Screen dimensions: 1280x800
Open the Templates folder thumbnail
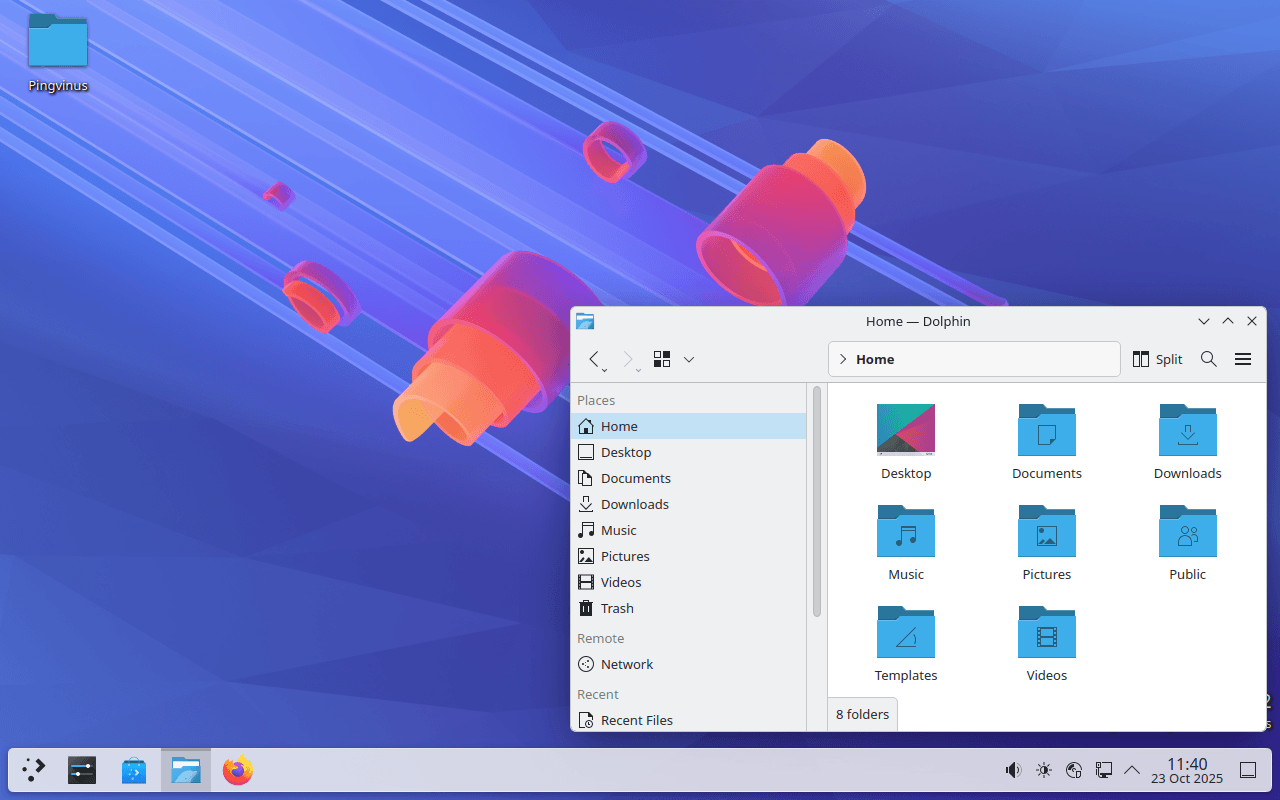point(905,632)
